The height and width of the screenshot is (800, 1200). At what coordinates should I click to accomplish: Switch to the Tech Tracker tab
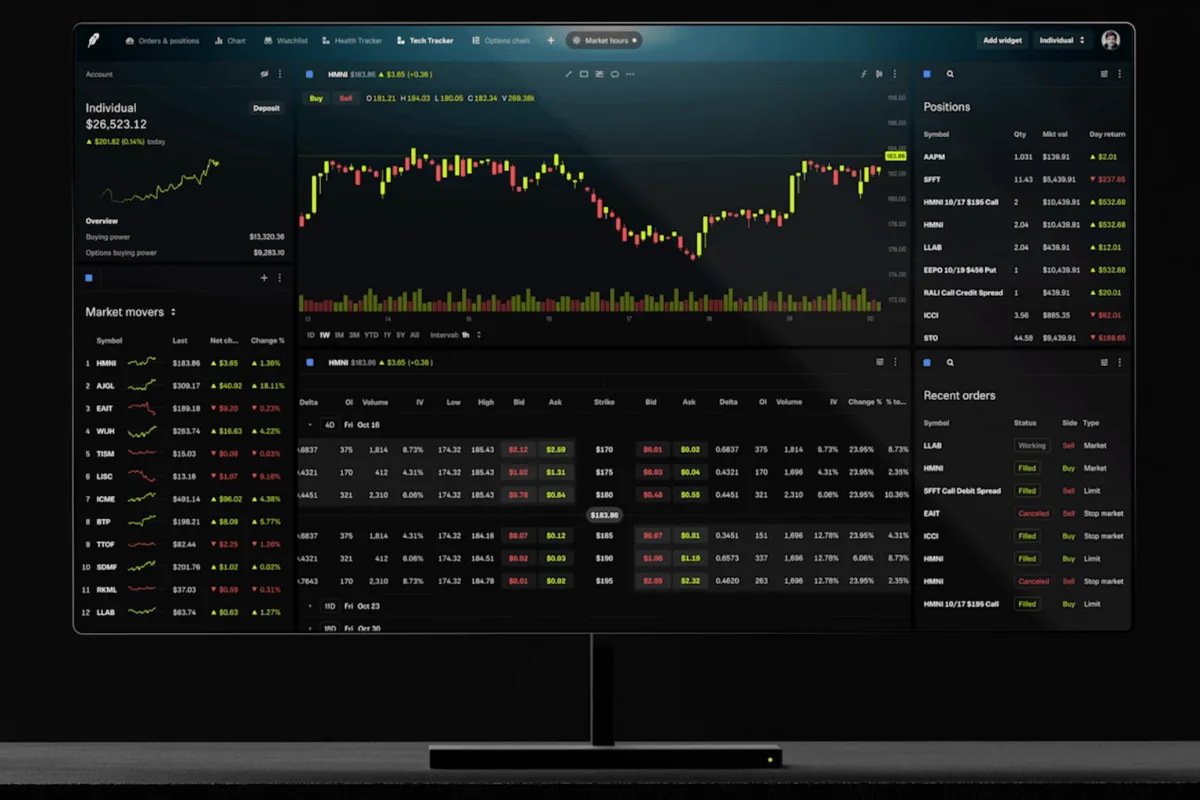[426, 40]
